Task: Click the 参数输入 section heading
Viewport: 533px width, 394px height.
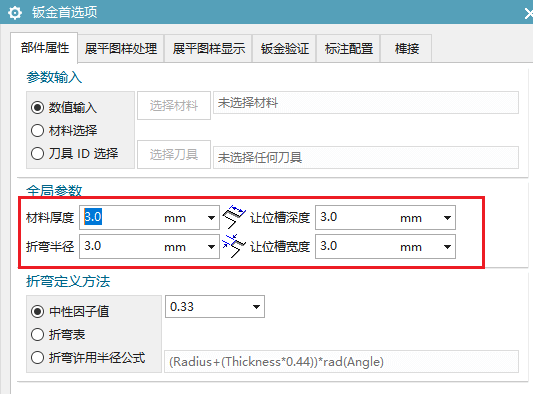Action: click(x=54, y=77)
